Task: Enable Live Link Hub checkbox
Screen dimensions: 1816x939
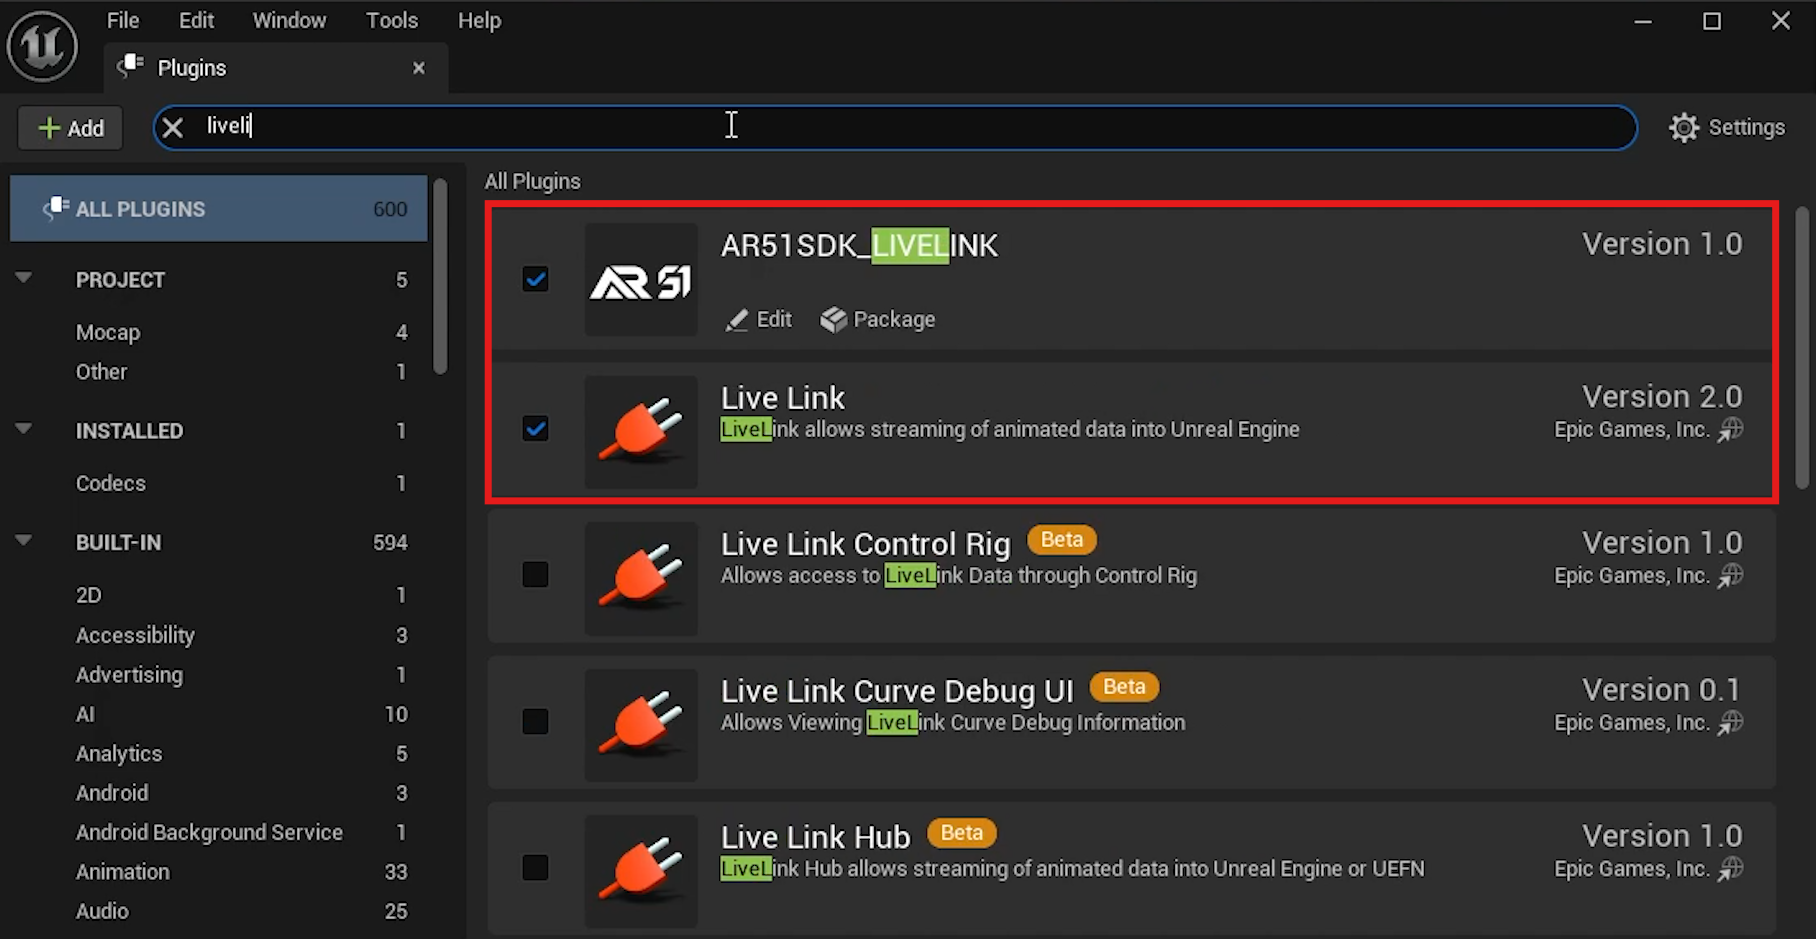Action: click(x=535, y=867)
